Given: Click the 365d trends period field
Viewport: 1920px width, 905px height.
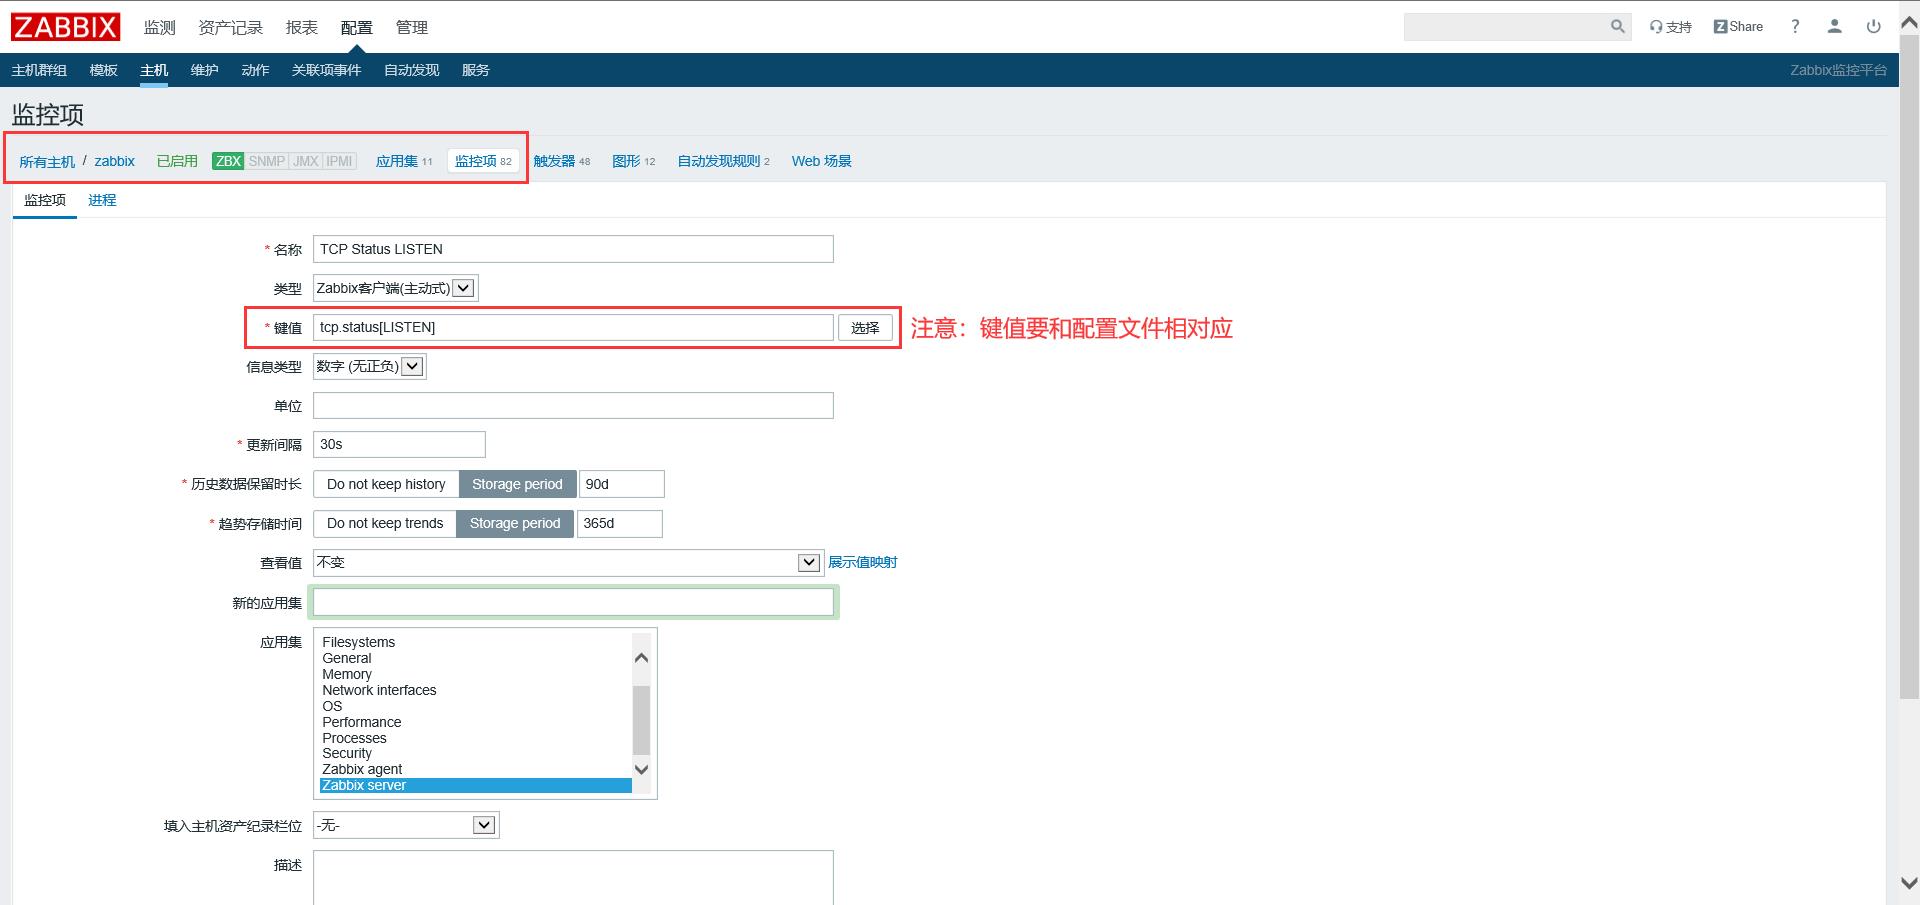Looking at the screenshot, I should click(619, 523).
